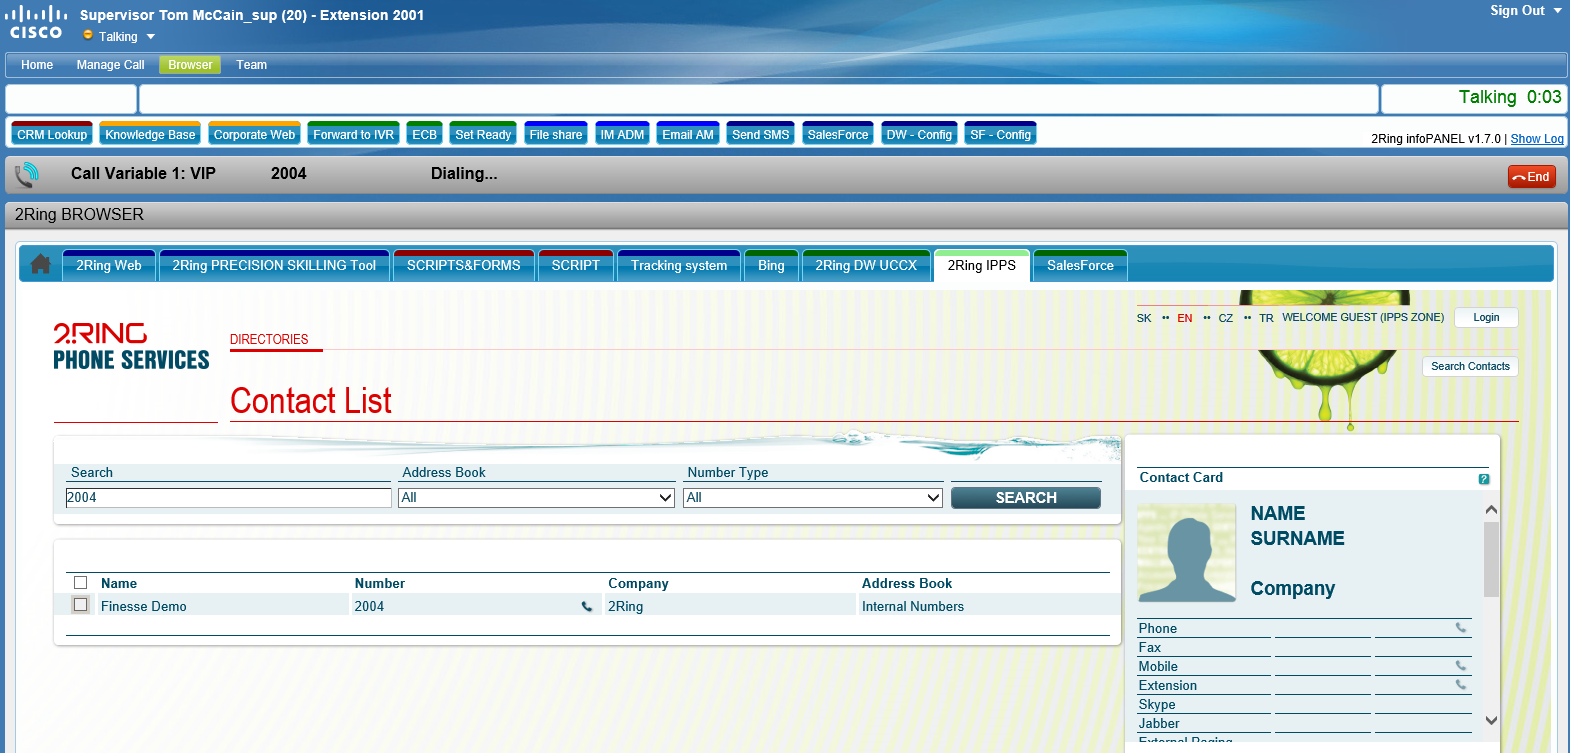Open the Sign Out dropdown arrow
The image size is (1570, 753).
(1557, 11)
